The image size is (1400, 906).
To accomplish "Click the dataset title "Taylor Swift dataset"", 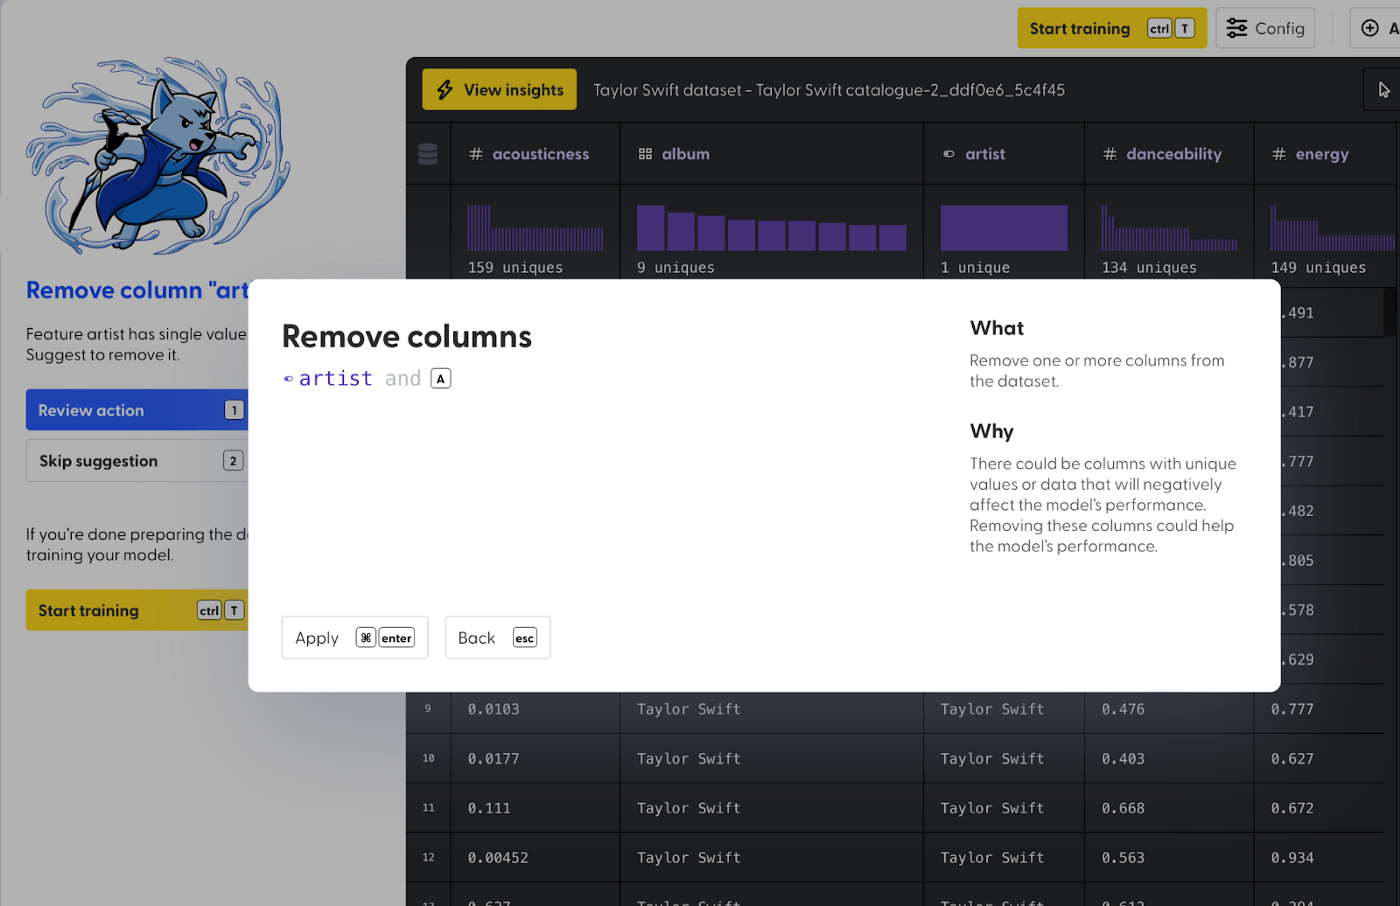I will point(667,90).
